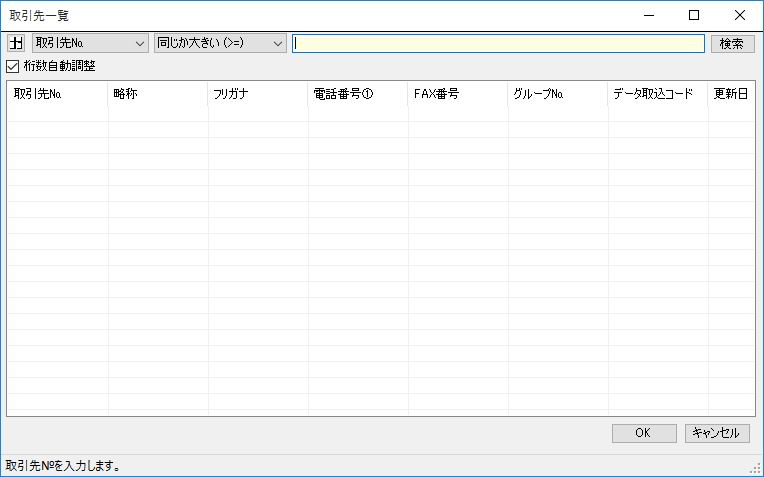Sort by the 取引先№ column header
Viewport: 764px width, 477px height.
click(57, 93)
